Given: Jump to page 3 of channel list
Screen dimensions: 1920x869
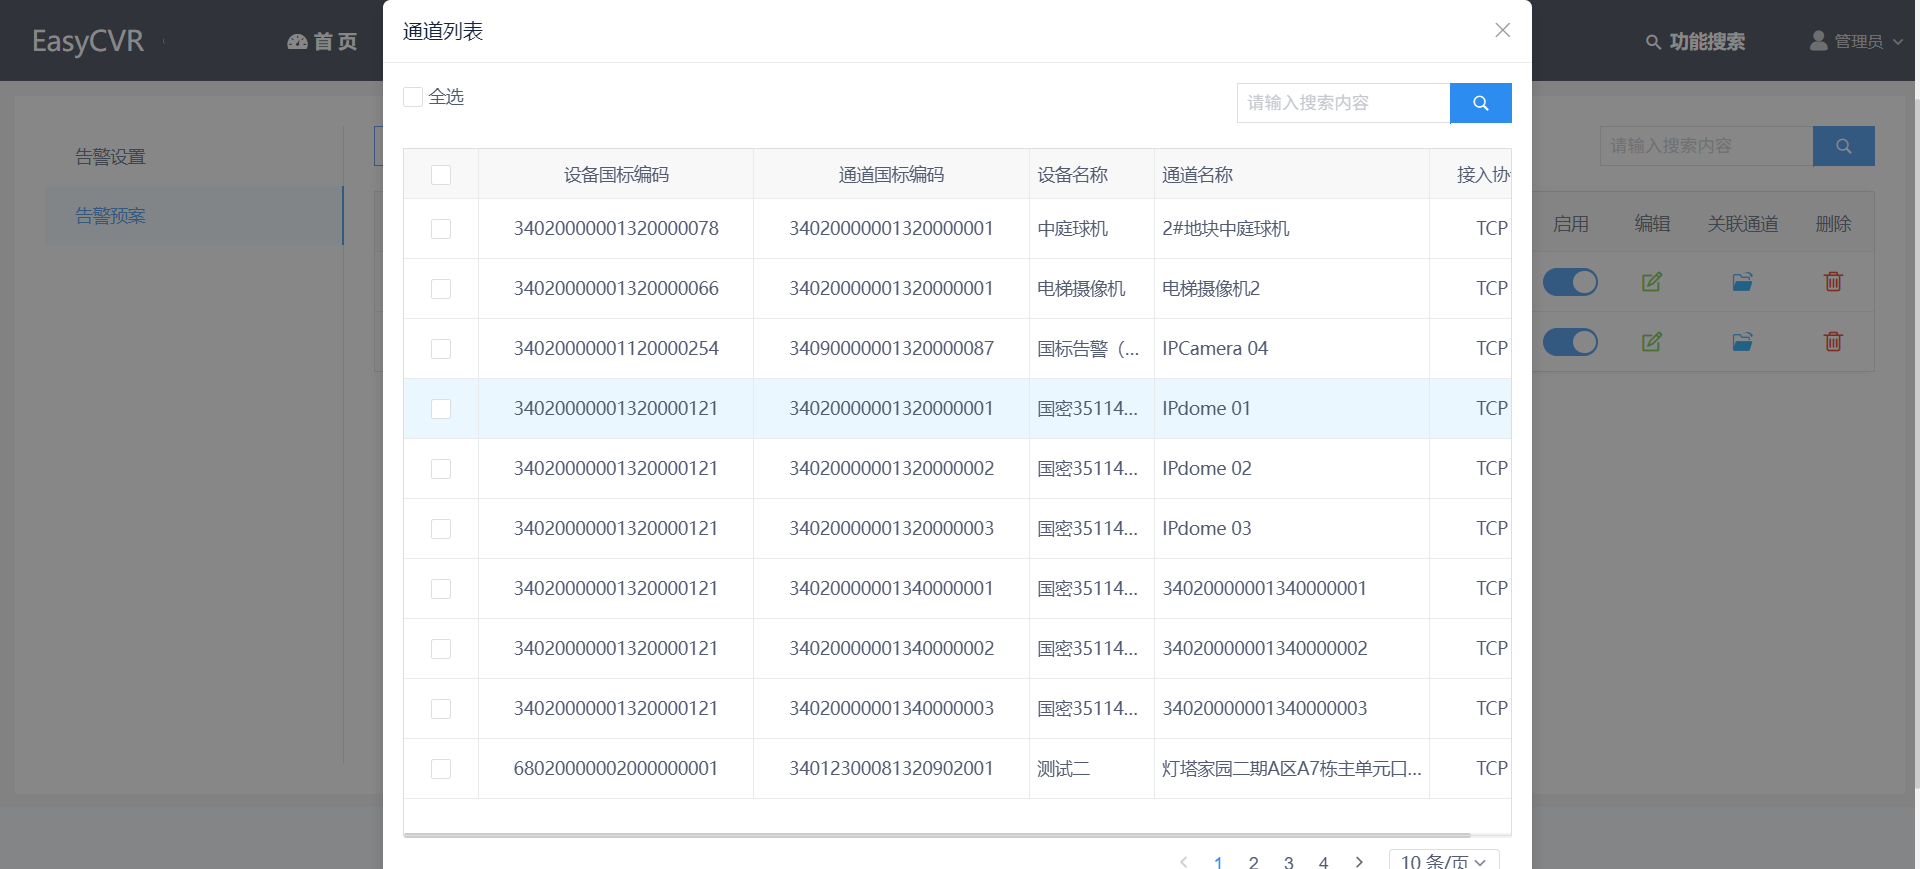Looking at the screenshot, I should pyautogui.click(x=1288, y=861).
